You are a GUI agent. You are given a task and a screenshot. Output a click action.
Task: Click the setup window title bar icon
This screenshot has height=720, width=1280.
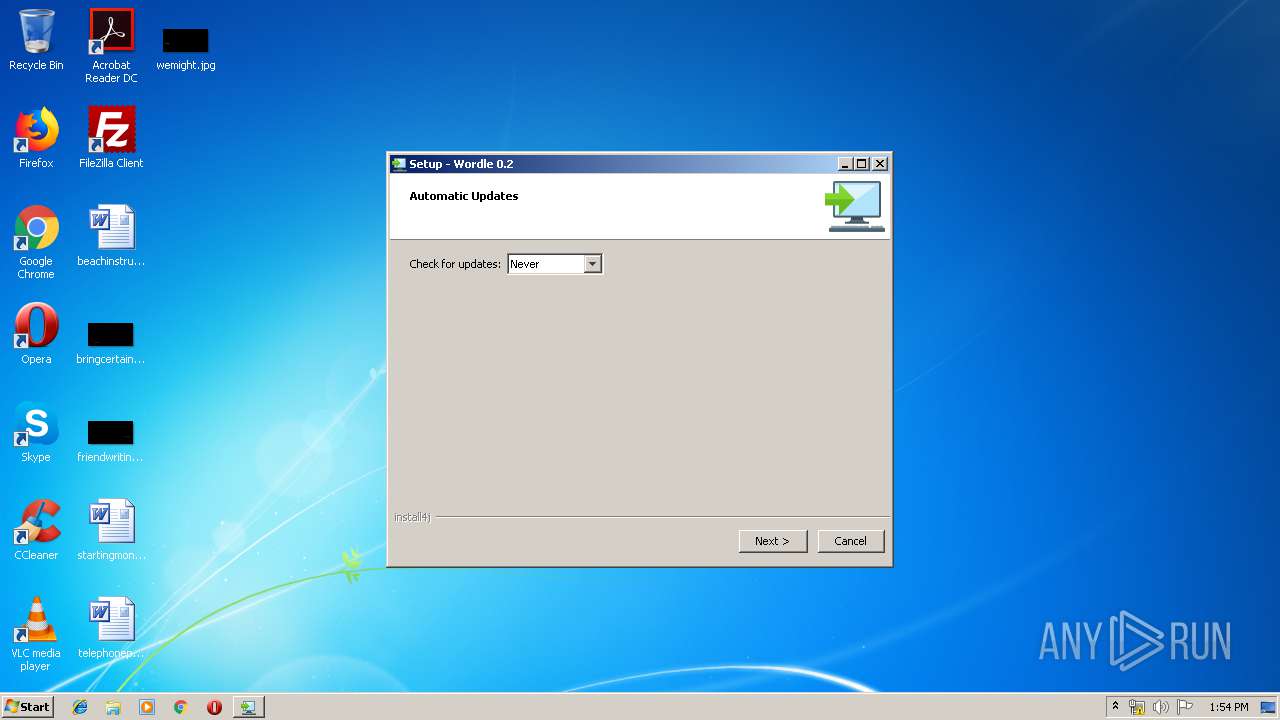(399, 164)
